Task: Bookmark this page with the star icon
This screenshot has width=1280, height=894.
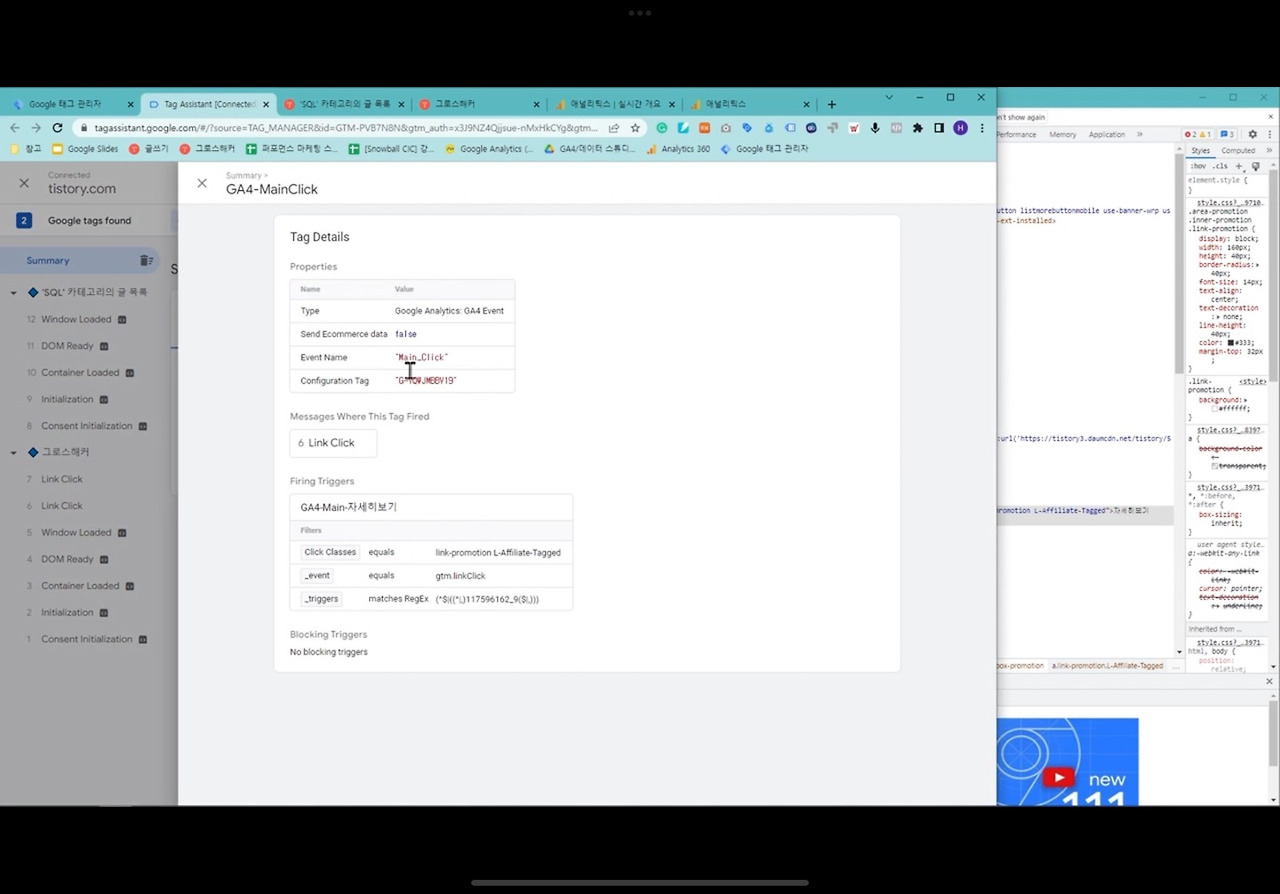Action: click(x=635, y=128)
